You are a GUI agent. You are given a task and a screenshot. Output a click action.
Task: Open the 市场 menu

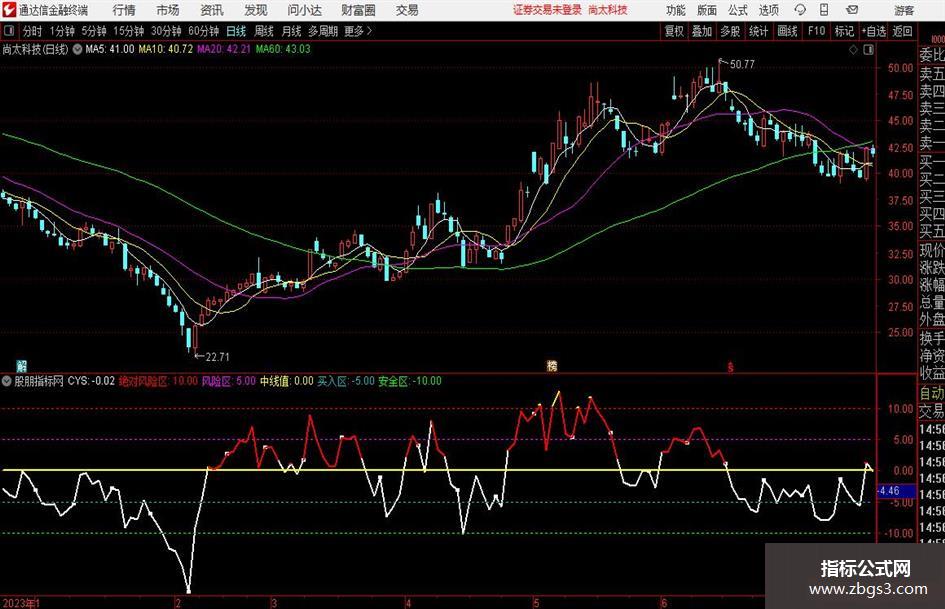tap(168, 10)
